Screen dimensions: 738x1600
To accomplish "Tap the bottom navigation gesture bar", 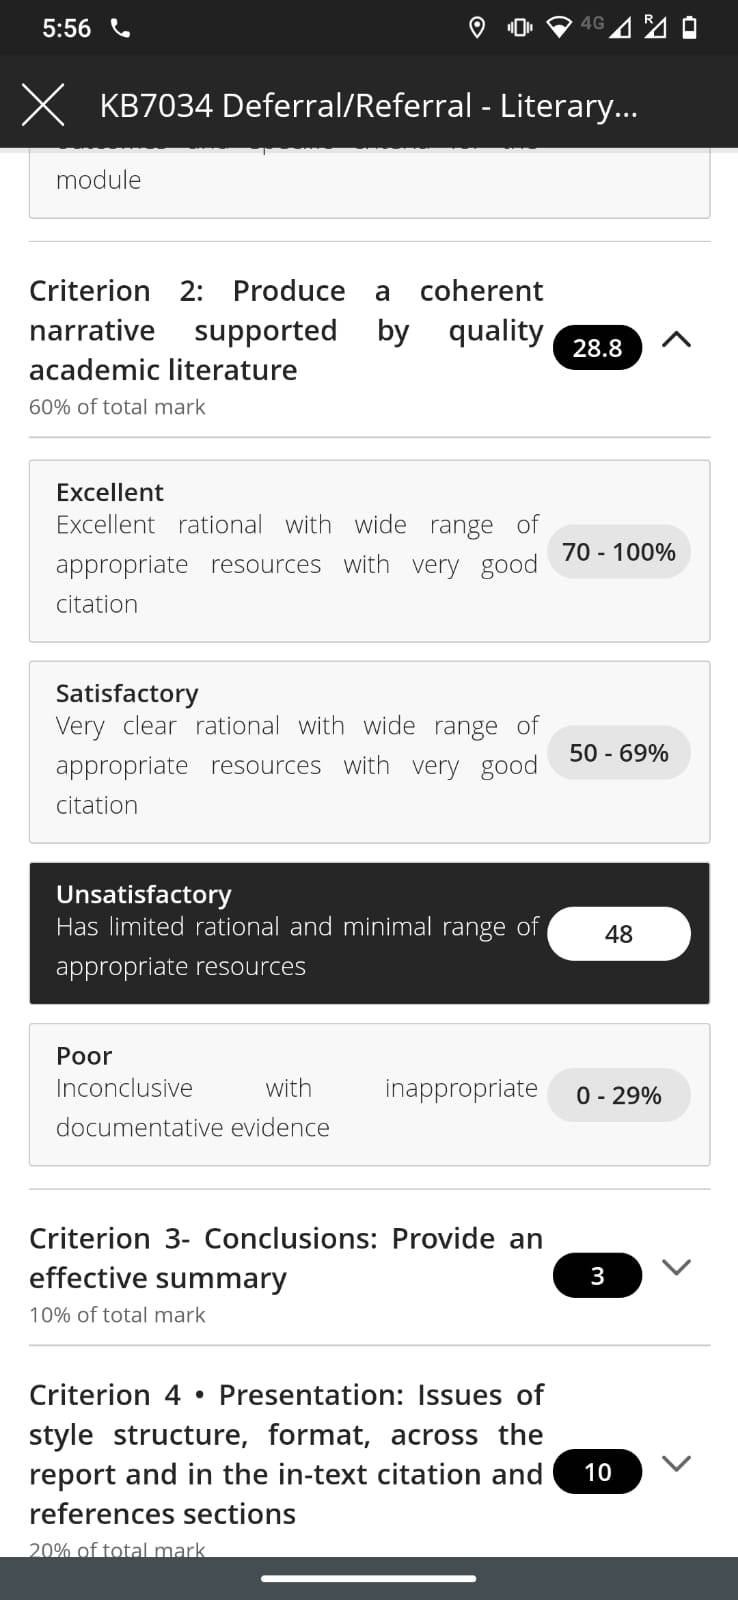I will [x=369, y=1579].
